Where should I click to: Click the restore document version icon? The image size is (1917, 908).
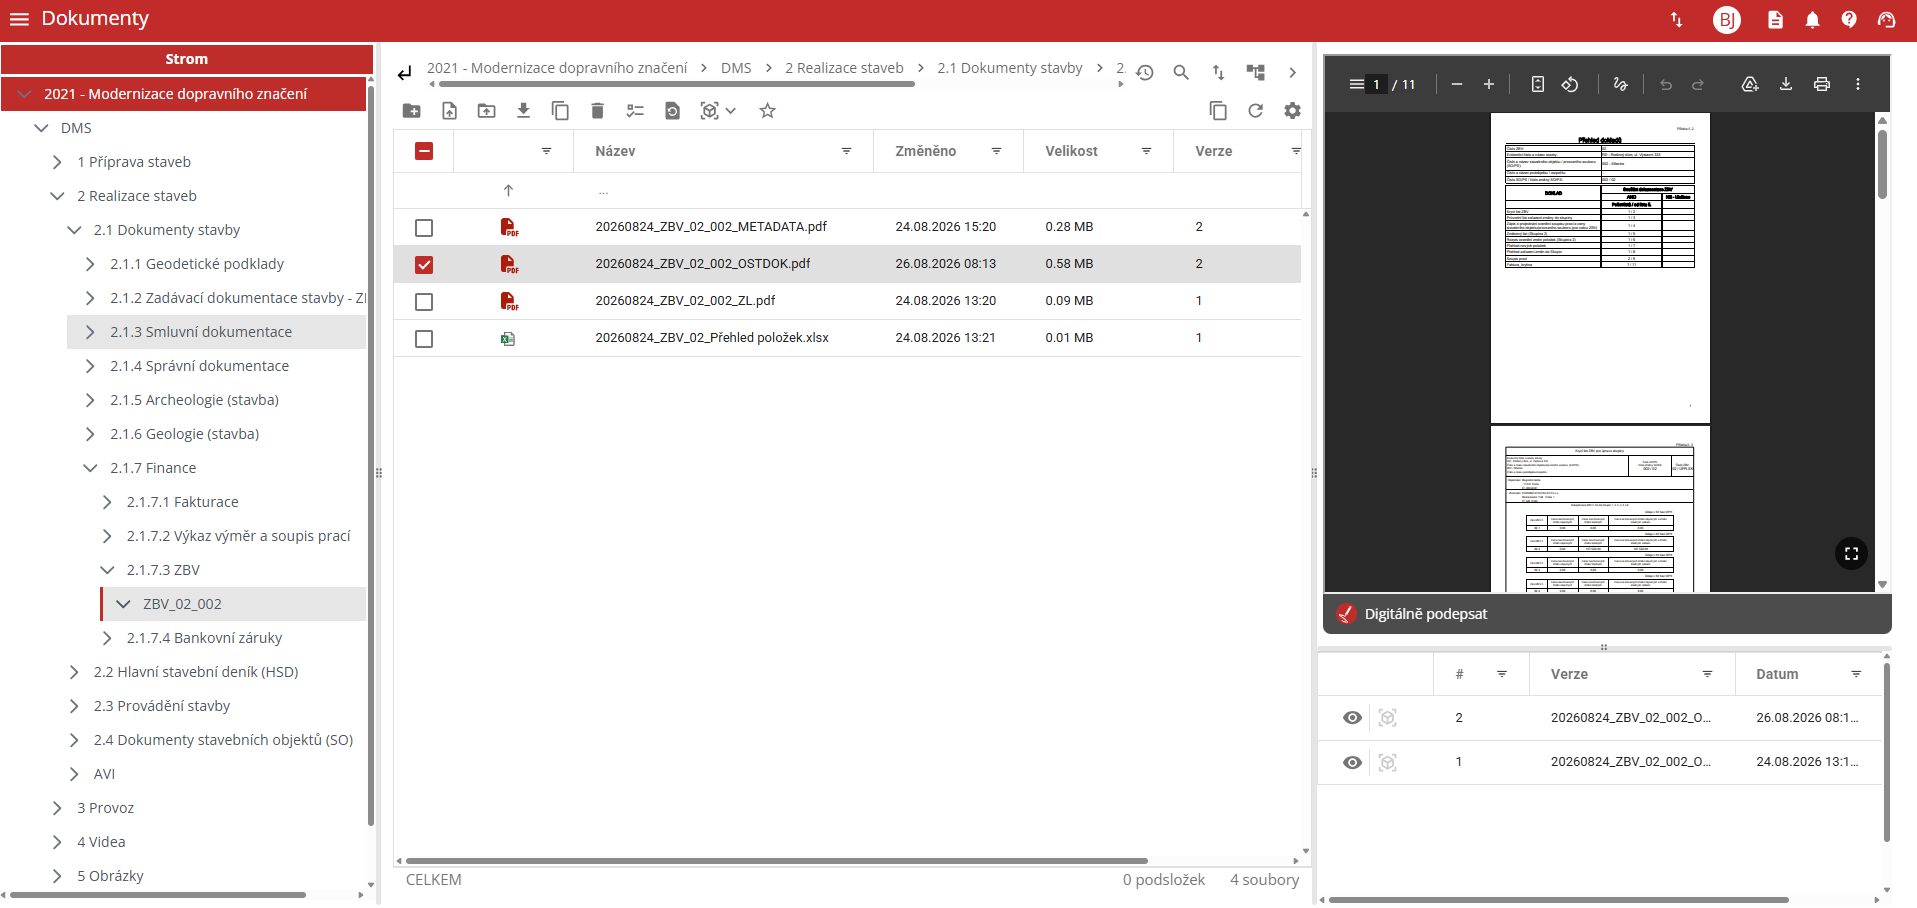[x=672, y=111]
